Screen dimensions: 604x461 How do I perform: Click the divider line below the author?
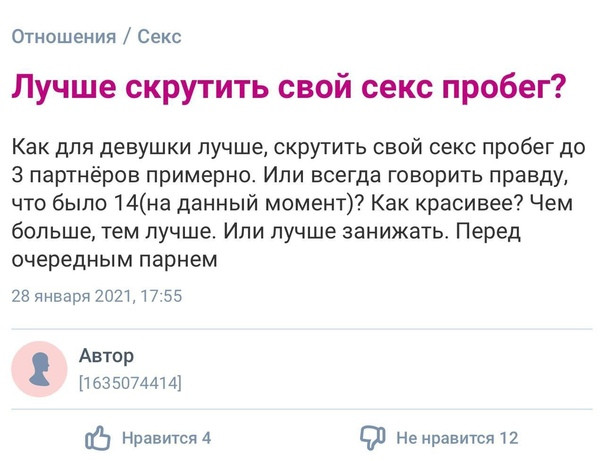302,409
